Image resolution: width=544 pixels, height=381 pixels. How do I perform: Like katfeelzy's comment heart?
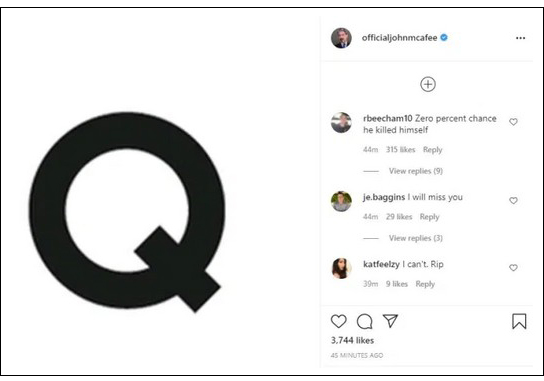513,268
